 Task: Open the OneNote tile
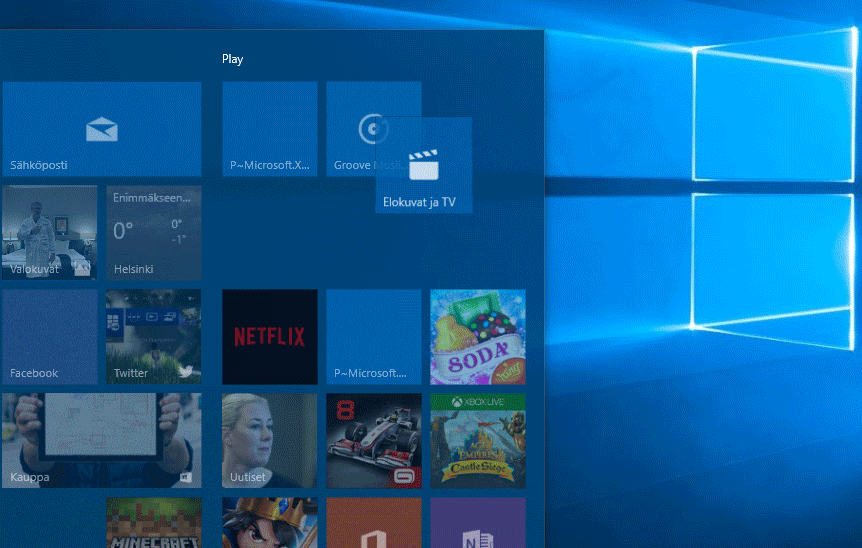click(x=478, y=523)
